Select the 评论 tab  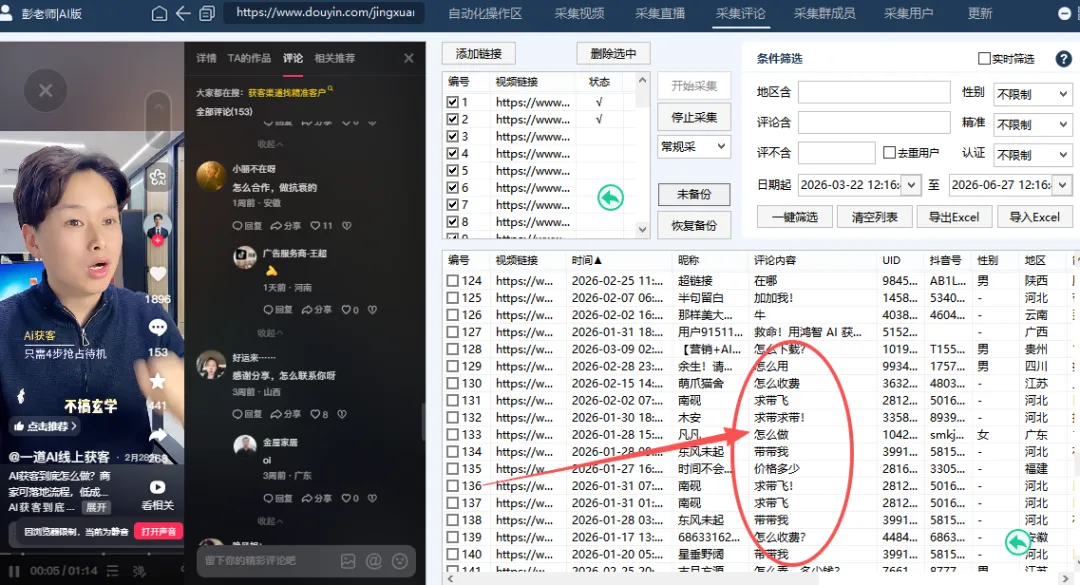click(293, 58)
